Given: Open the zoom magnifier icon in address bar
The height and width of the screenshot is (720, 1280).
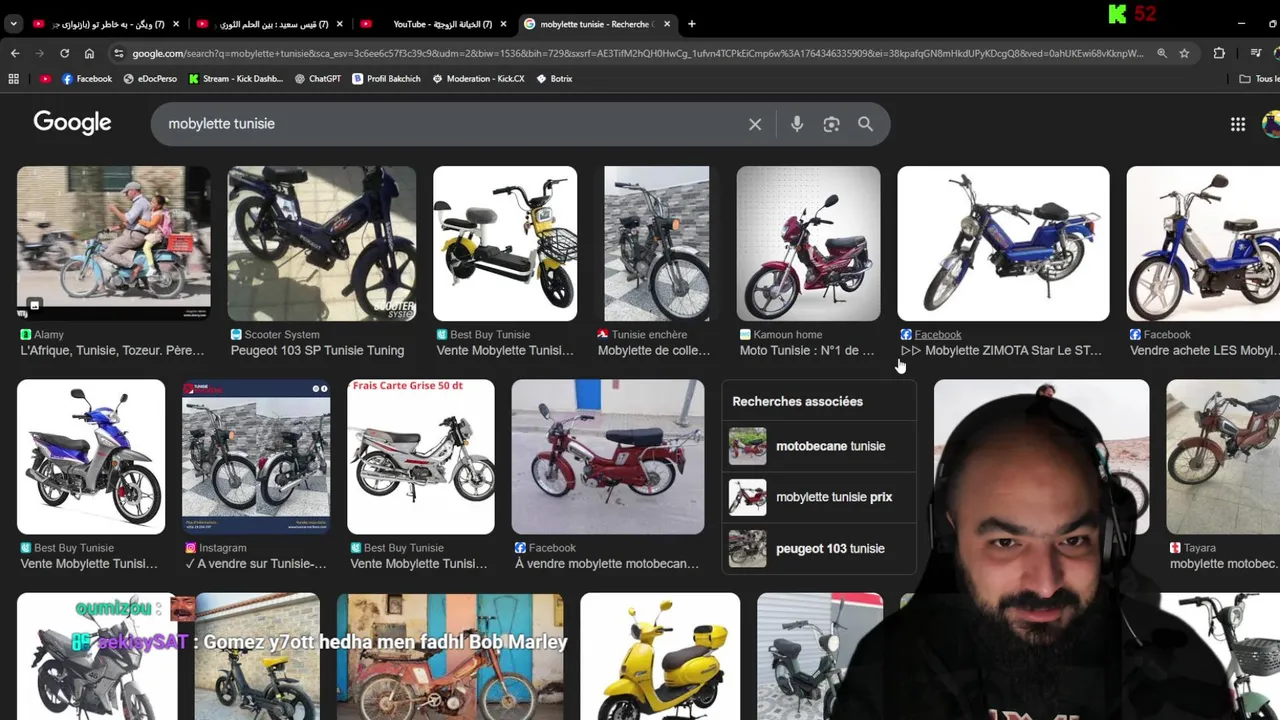Looking at the screenshot, I should (x=1162, y=53).
